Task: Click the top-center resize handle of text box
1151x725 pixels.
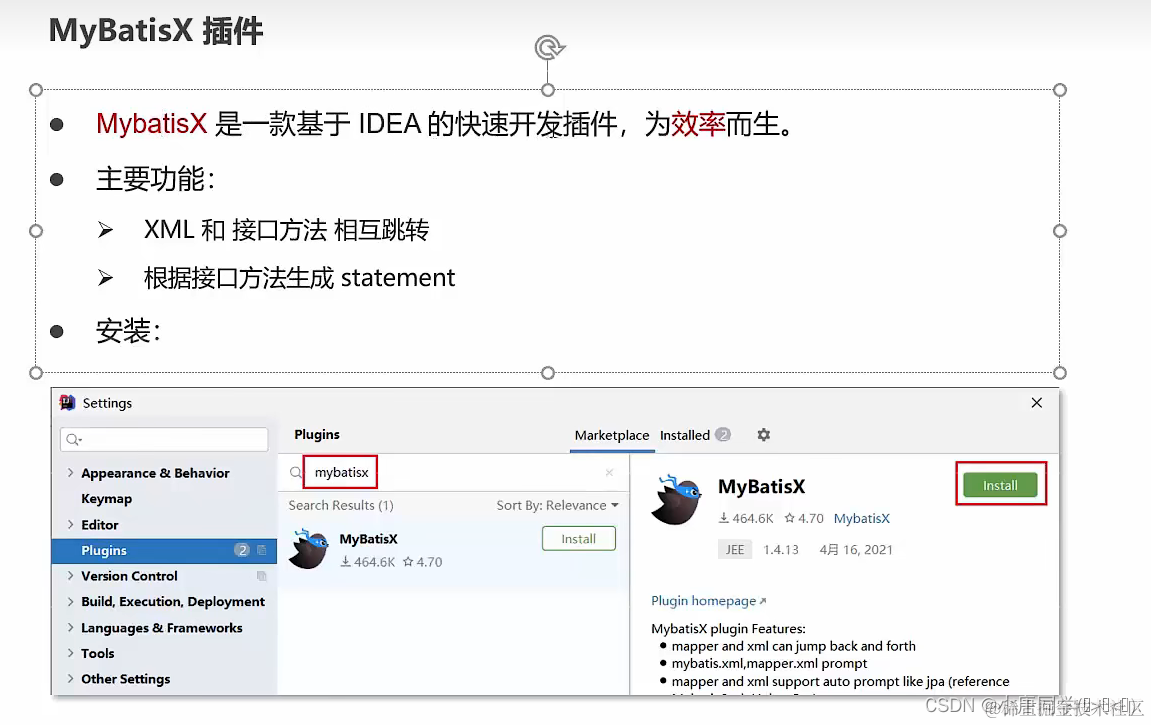Action: click(x=548, y=90)
